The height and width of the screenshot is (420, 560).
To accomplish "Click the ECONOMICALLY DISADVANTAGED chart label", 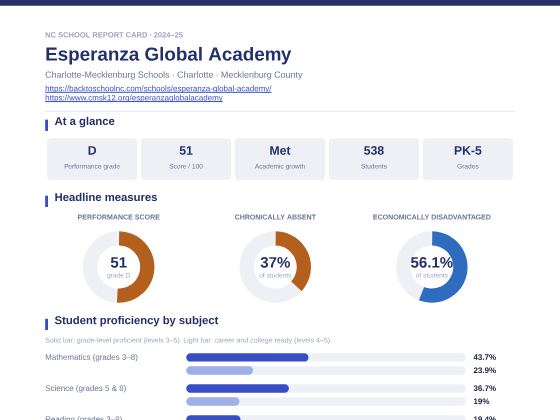I will [431, 217].
